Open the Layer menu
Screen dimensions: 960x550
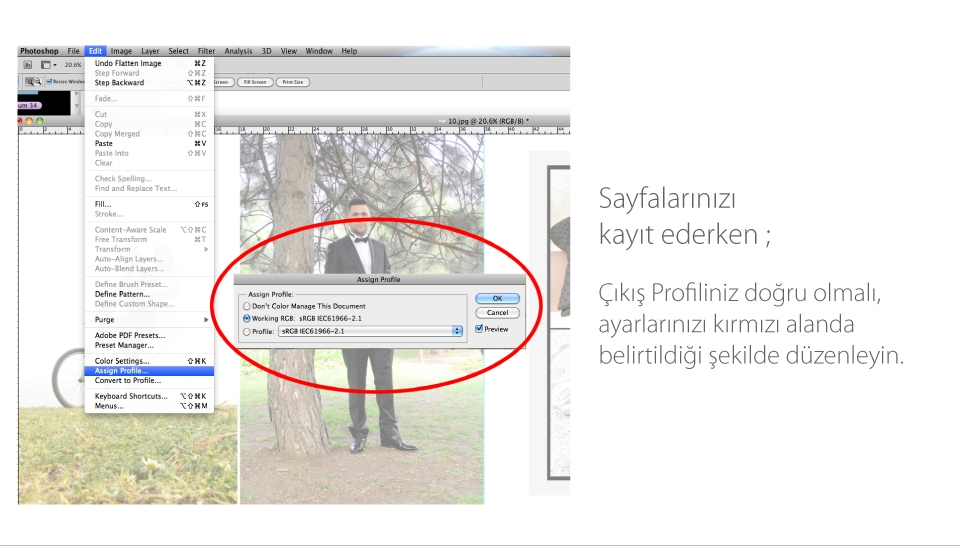click(x=150, y=51)
